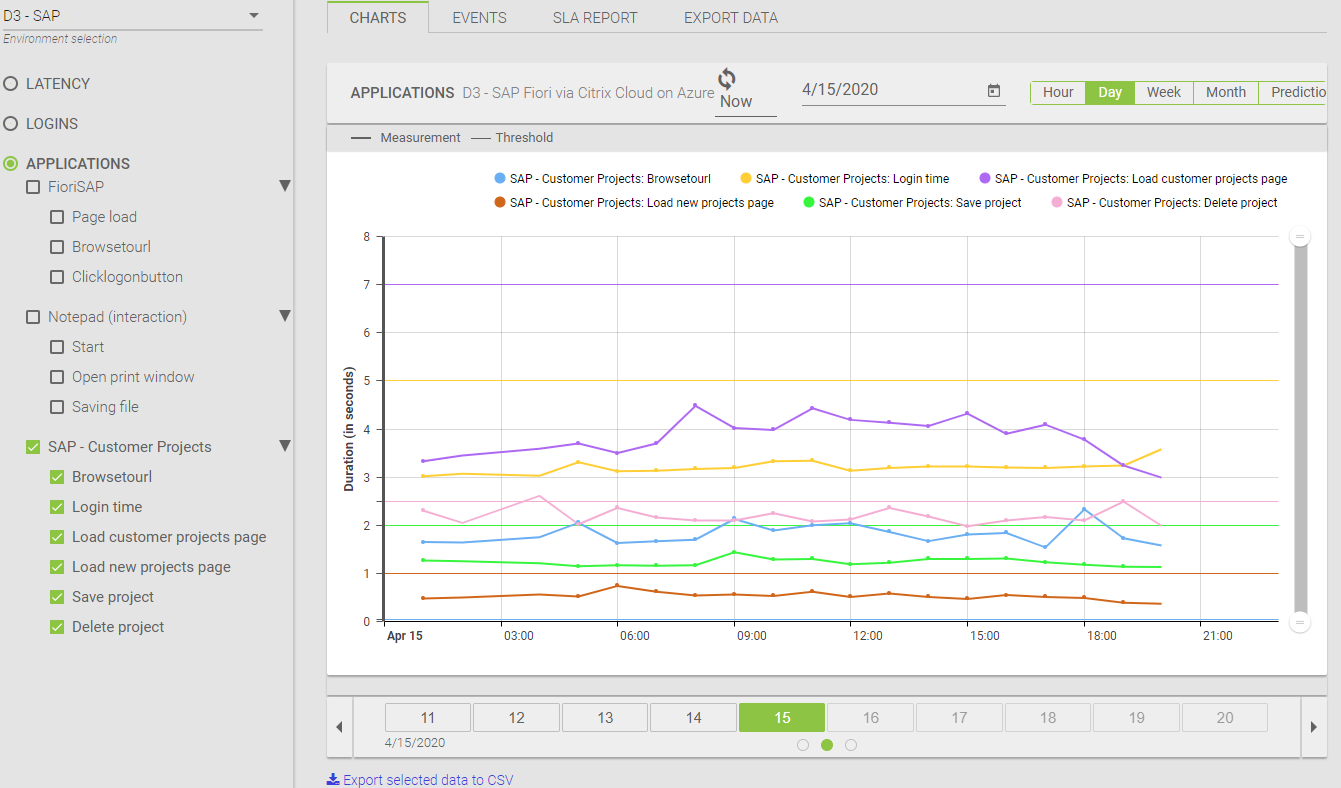Open the EVENTS tab
The image size is (1341, 788).
479,17
